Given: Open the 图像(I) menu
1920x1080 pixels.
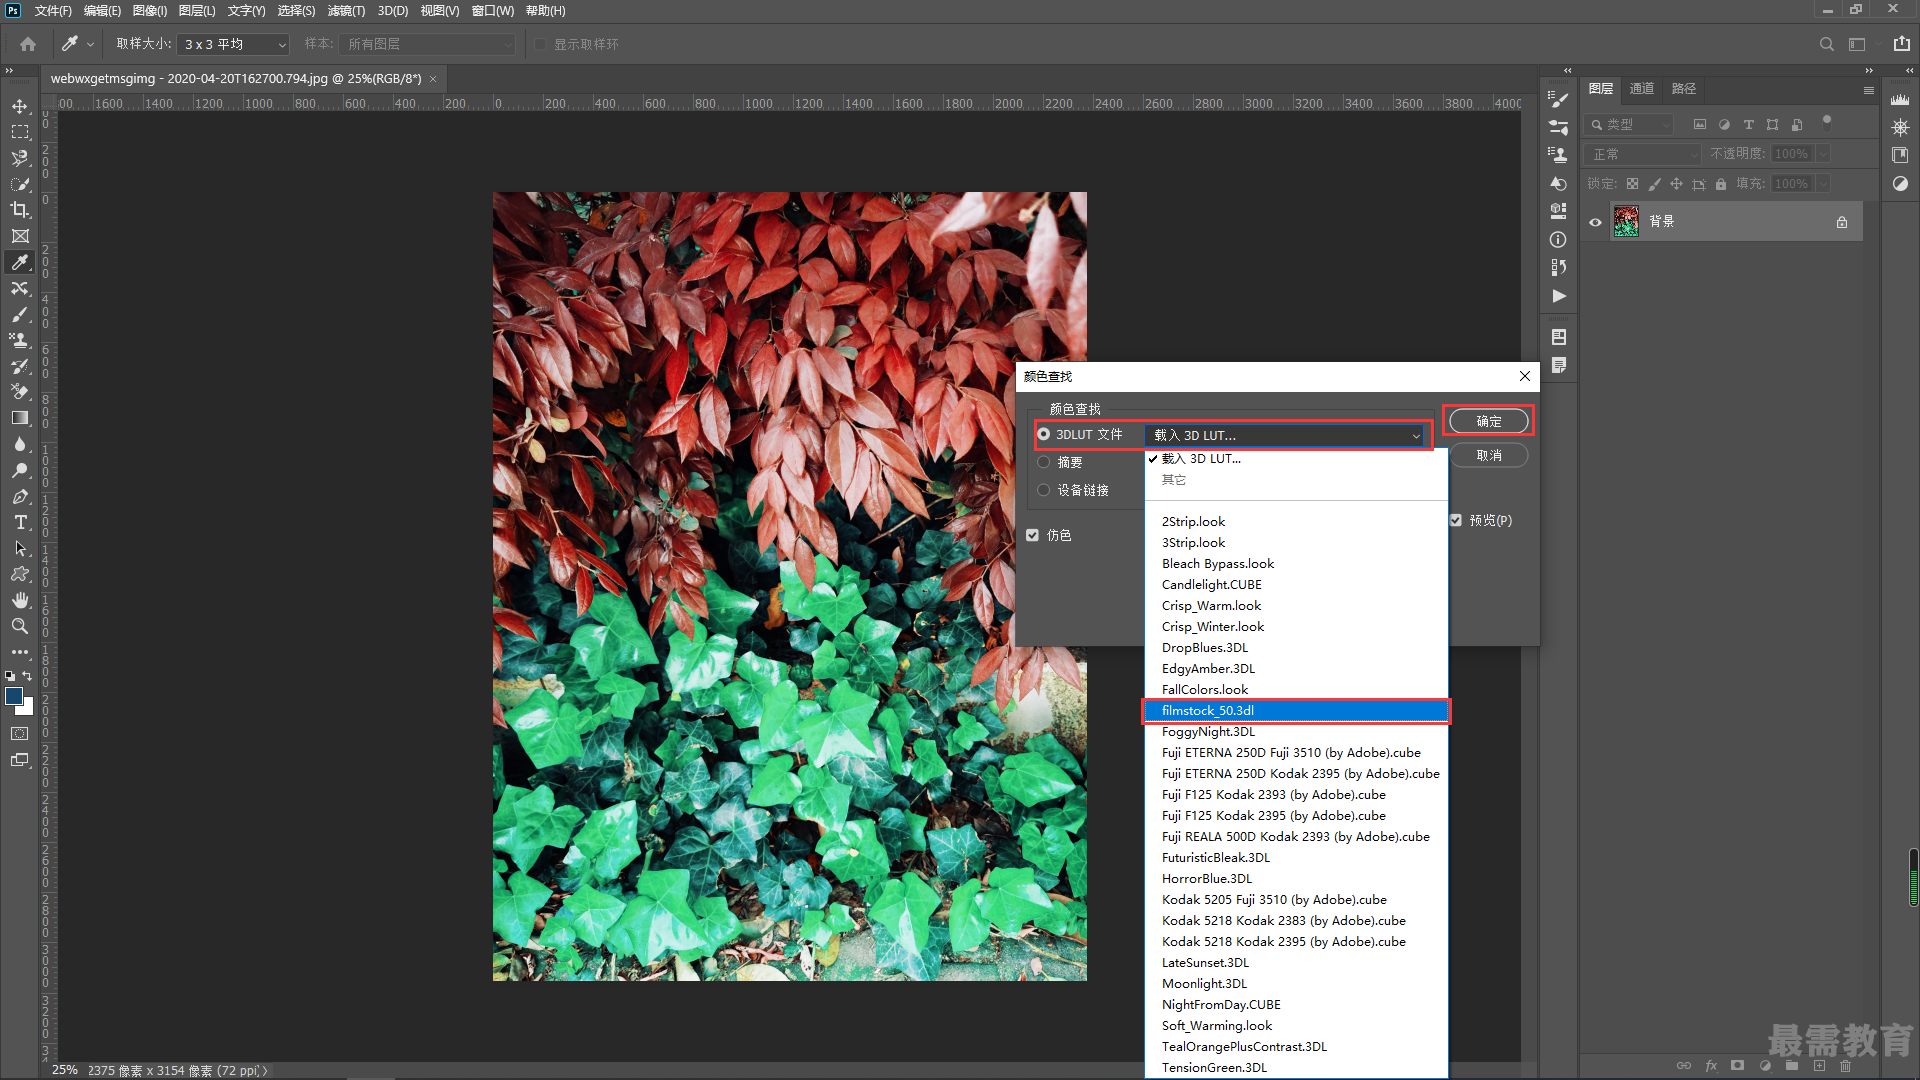Looking at the screenshot, I should (x=150, y=11).
